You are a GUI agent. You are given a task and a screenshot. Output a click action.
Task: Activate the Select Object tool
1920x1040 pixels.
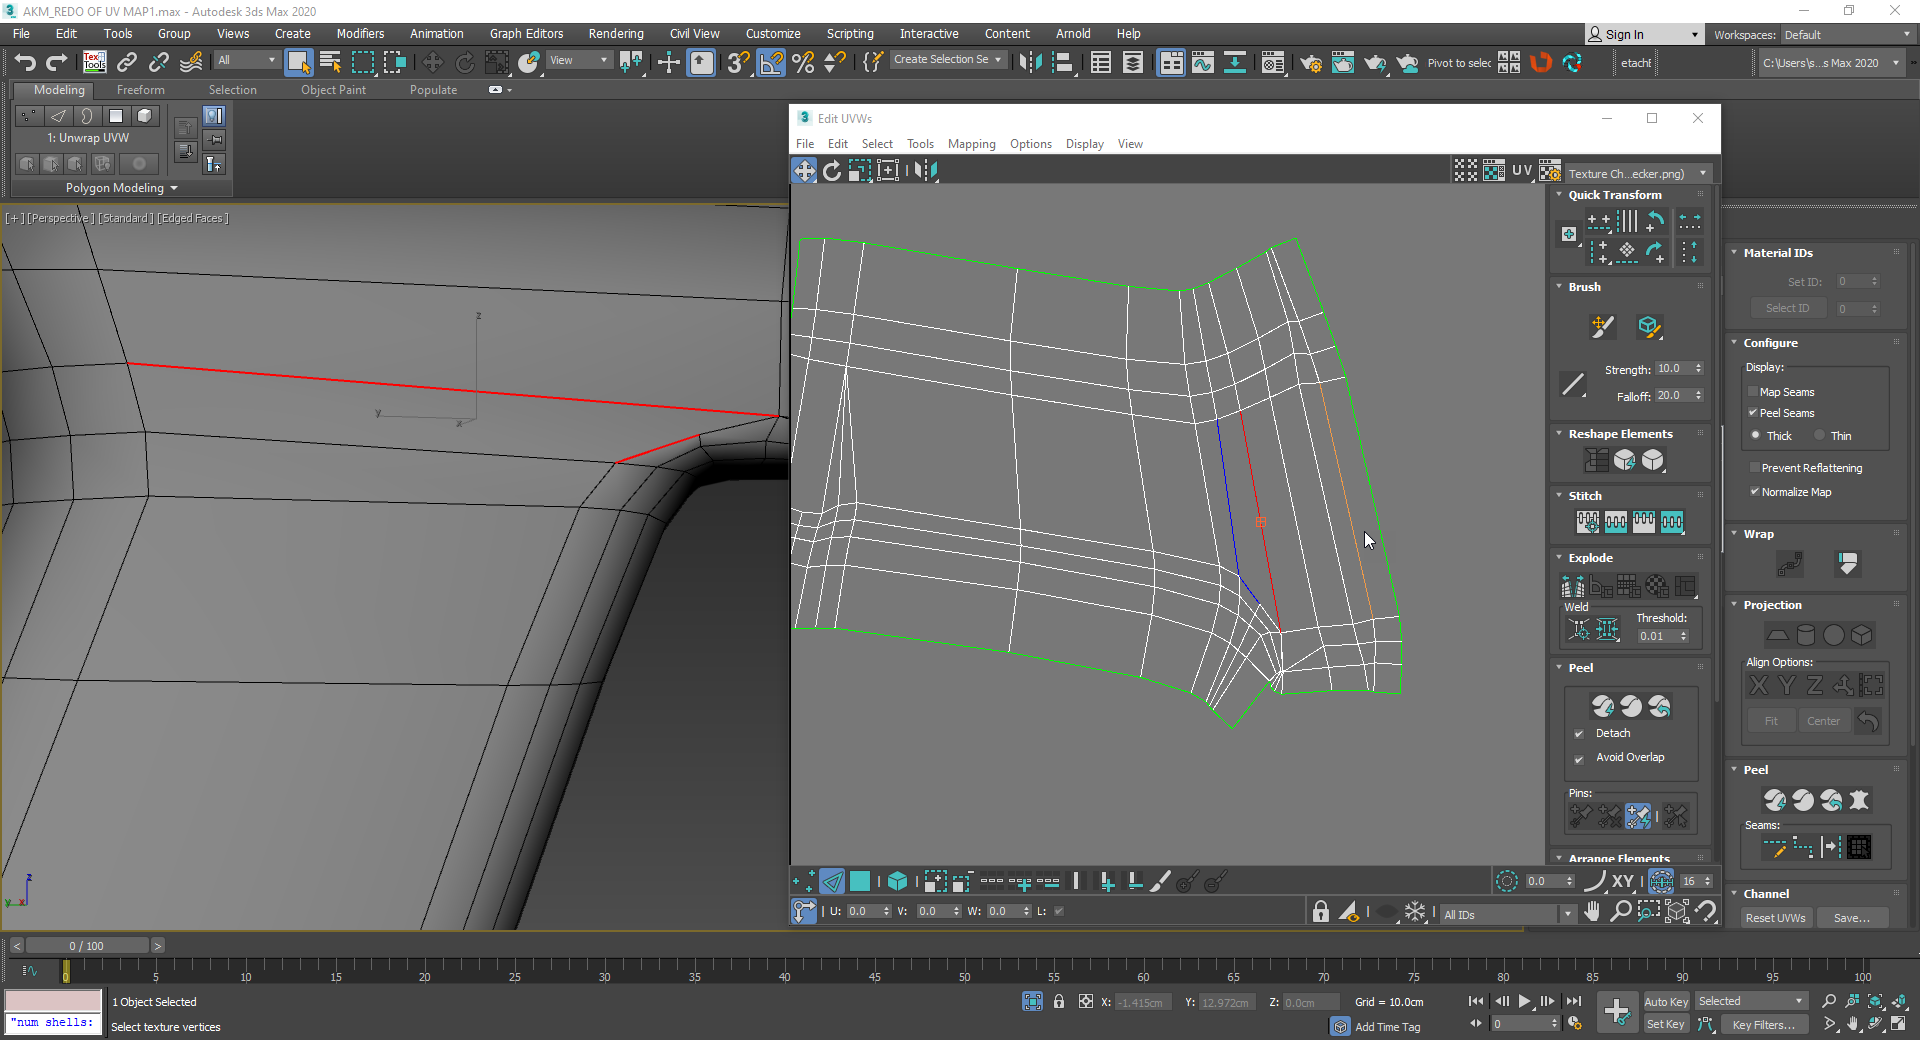click(298, 62)
